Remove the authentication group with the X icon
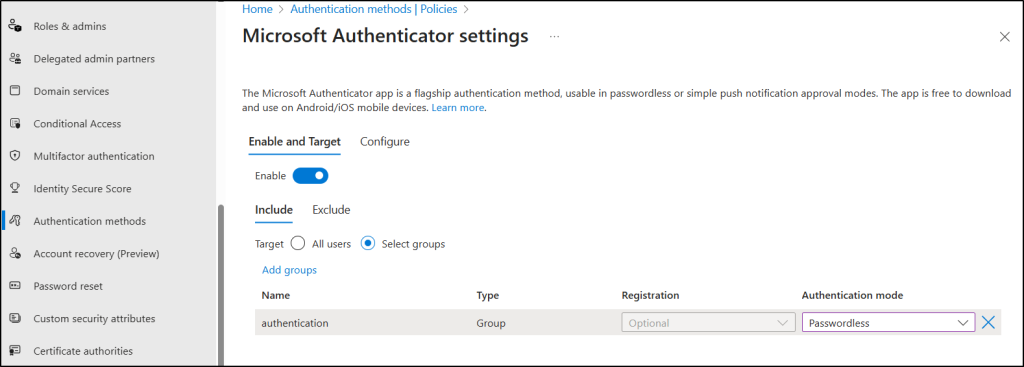Viewport: 1024px width, 367px height. [x=988, y=323]
